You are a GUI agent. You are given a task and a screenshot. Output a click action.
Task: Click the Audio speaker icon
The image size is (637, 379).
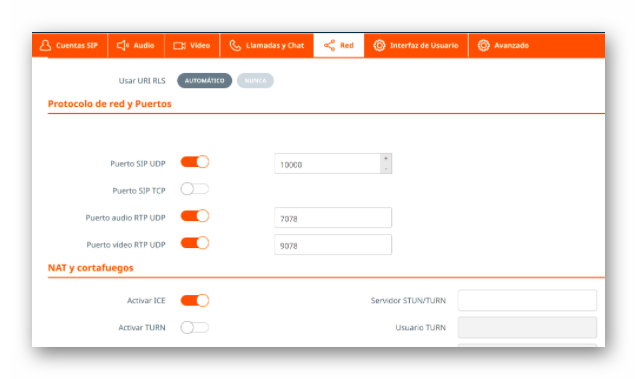point(123,45)
